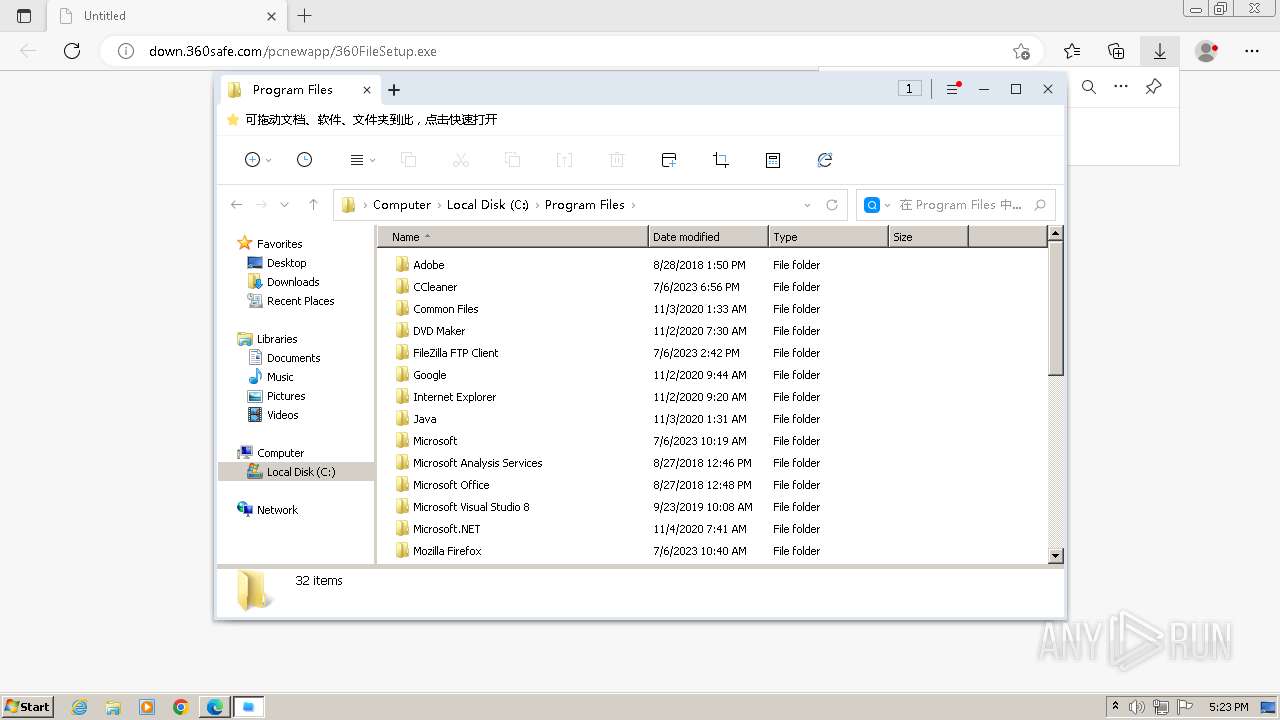Viewport: 1280px width, 720px height.
Task: Sort by the Size column header
Action: tap(928, 237)
